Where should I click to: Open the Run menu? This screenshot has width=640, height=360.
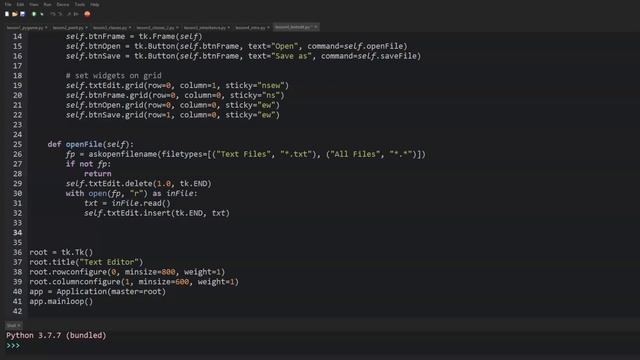tap(47, 4)
